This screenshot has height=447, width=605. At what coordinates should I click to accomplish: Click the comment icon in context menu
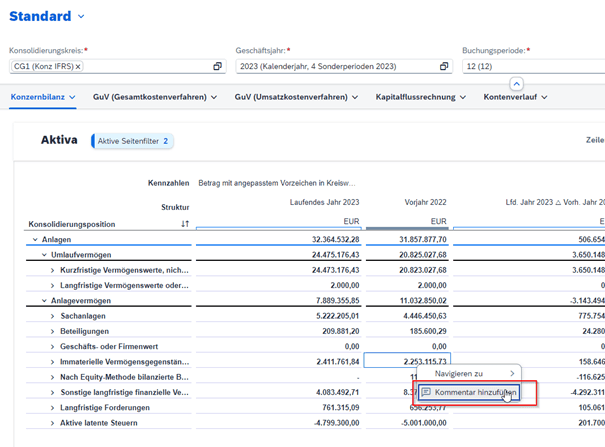point(426,393)
